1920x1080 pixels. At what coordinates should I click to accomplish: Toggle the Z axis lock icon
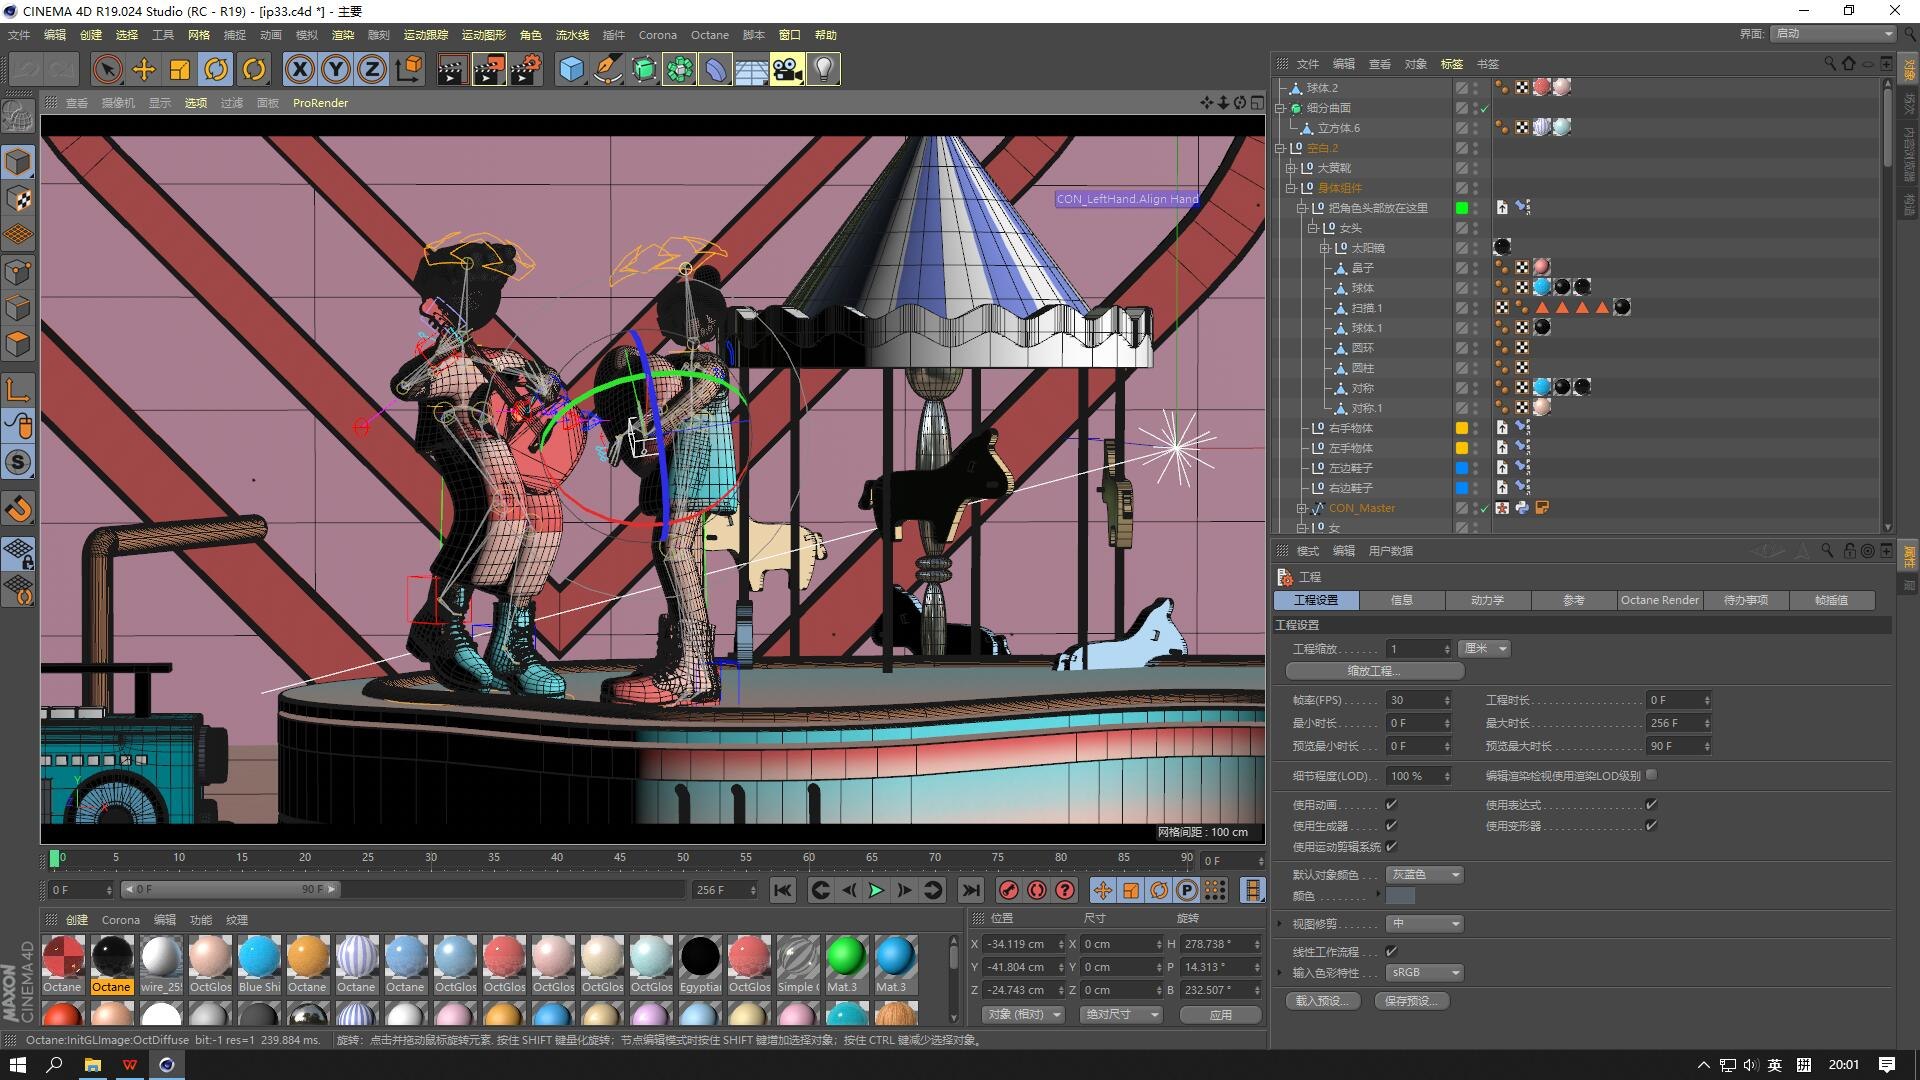(372, 69)
